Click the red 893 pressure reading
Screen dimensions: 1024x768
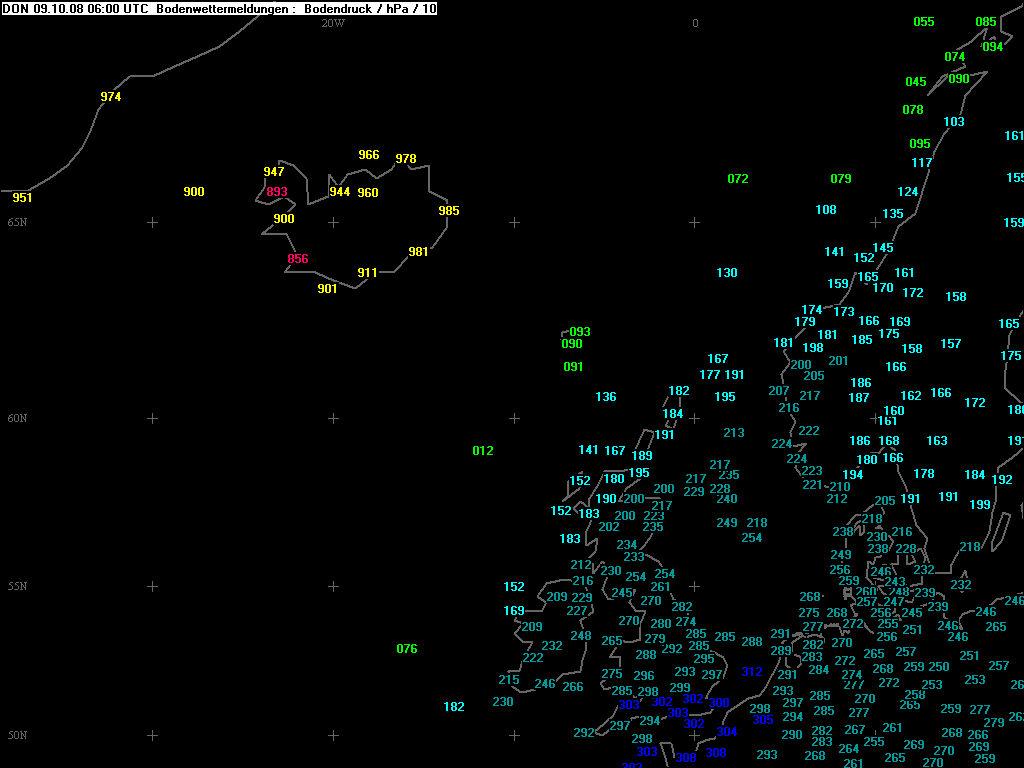coord(277,192)
